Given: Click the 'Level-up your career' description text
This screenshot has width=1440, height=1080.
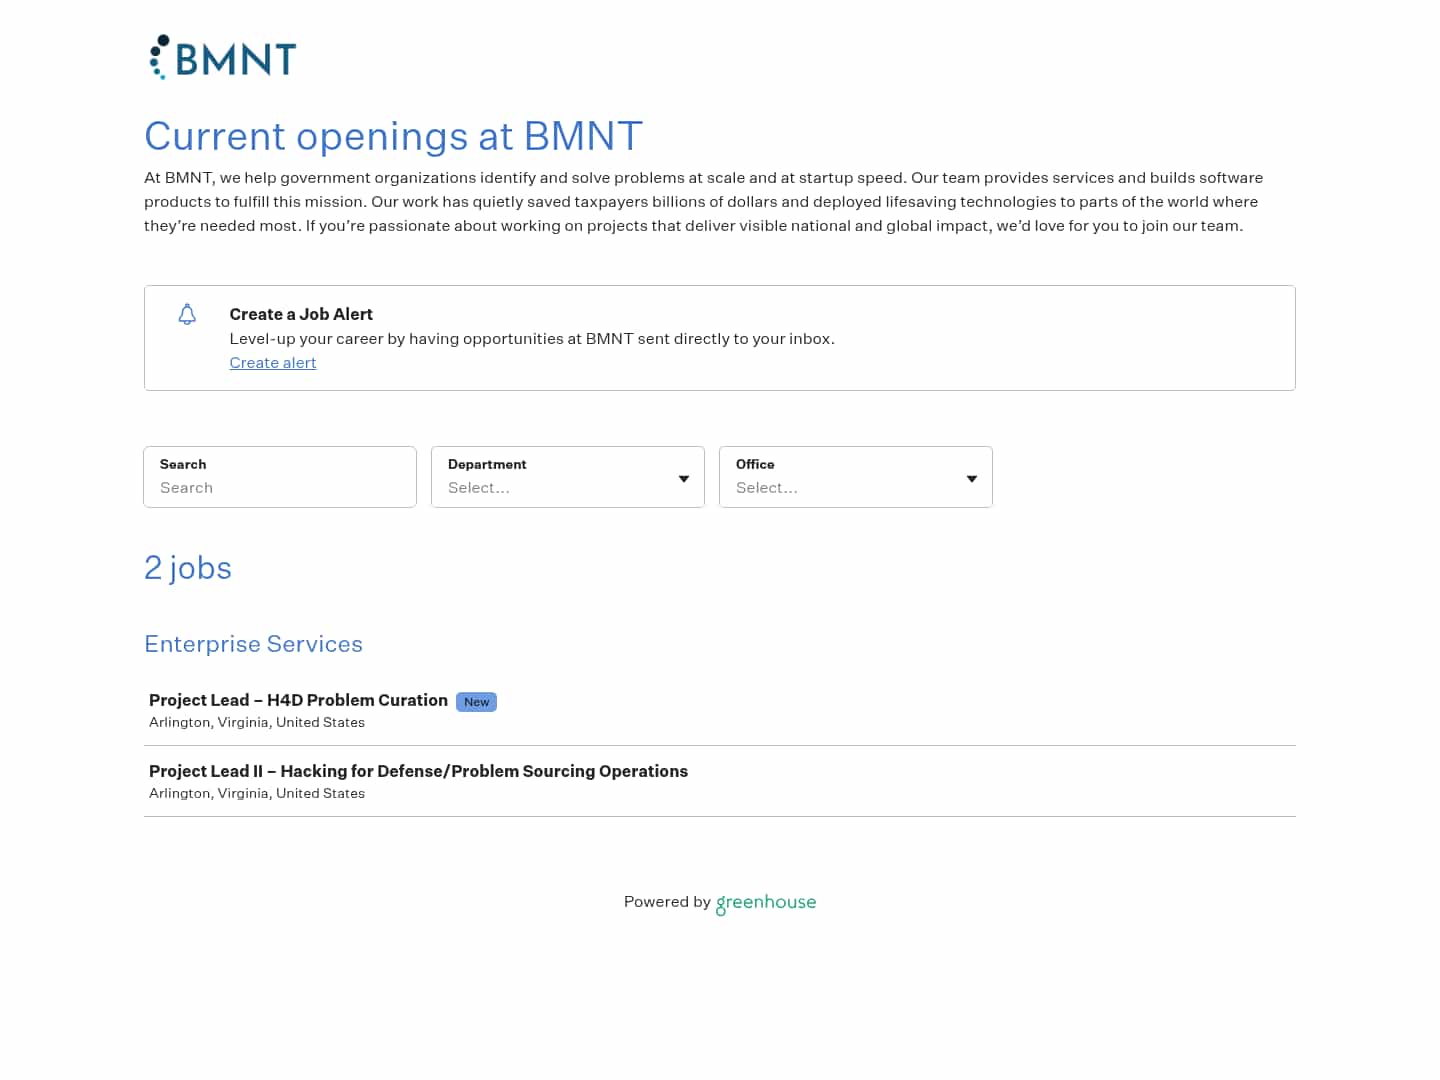Looking at the screenshot, I should 532,339.
